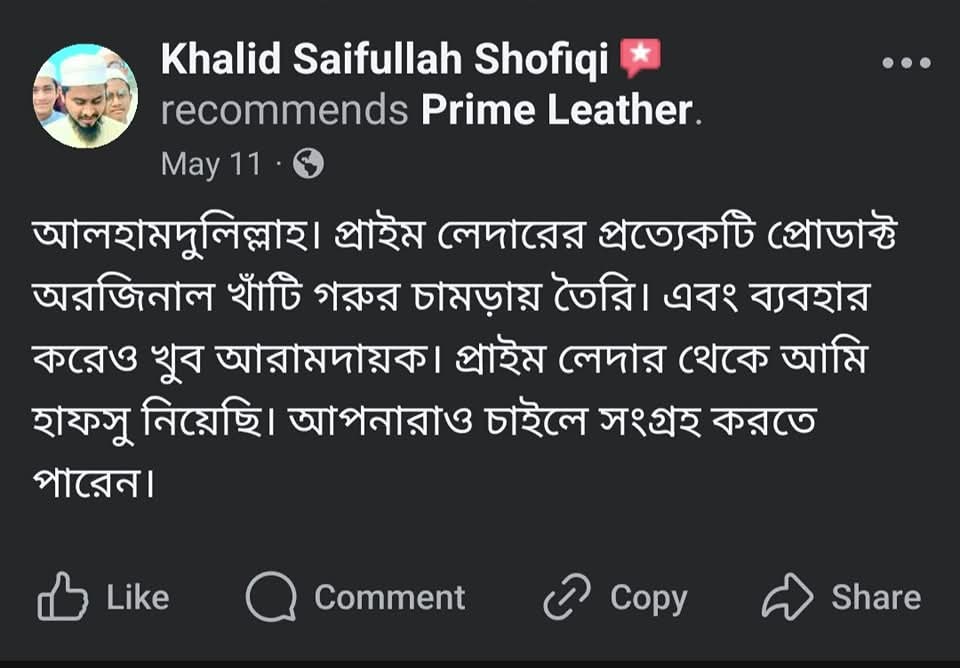Image resolution: width=960 pixels, height=668 pixels.
Task: Click the arrow Share icon
Action: pos(787,597)
